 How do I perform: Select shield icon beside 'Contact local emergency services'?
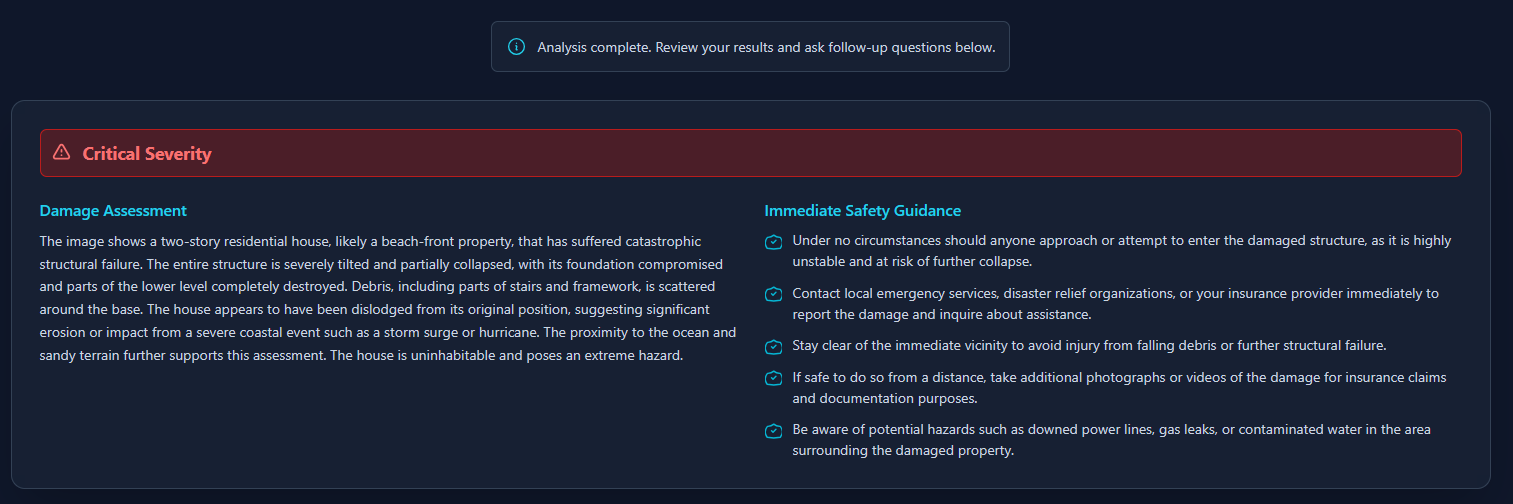pyautogui.click(x=773, y=294)
